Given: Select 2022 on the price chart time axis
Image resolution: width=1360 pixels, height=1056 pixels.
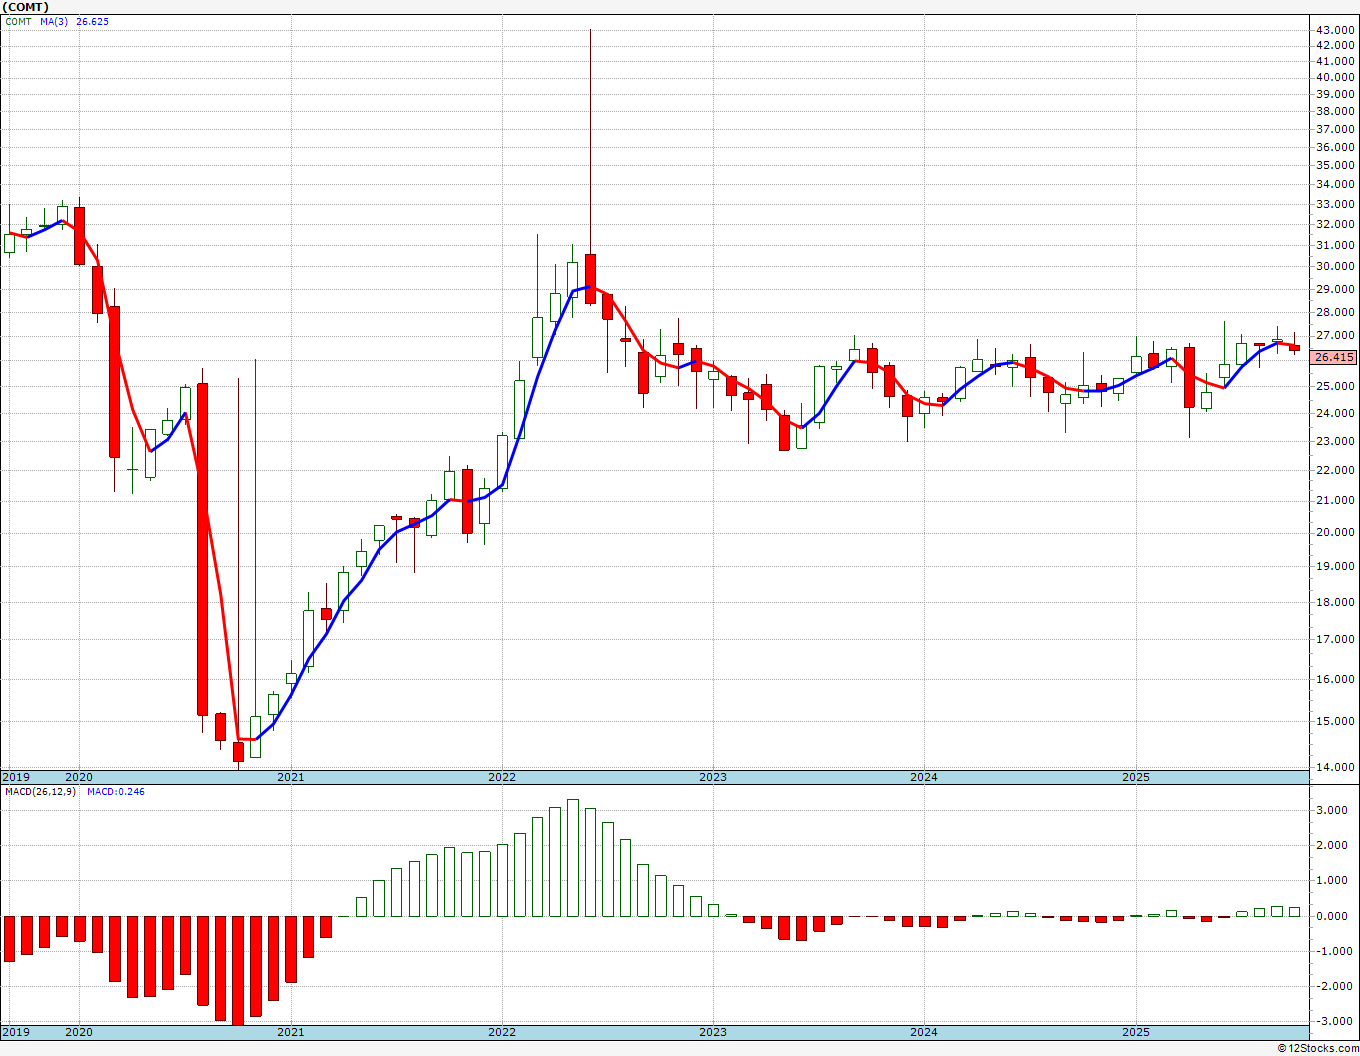Looking at the screenshot, I should click(502, 777).
